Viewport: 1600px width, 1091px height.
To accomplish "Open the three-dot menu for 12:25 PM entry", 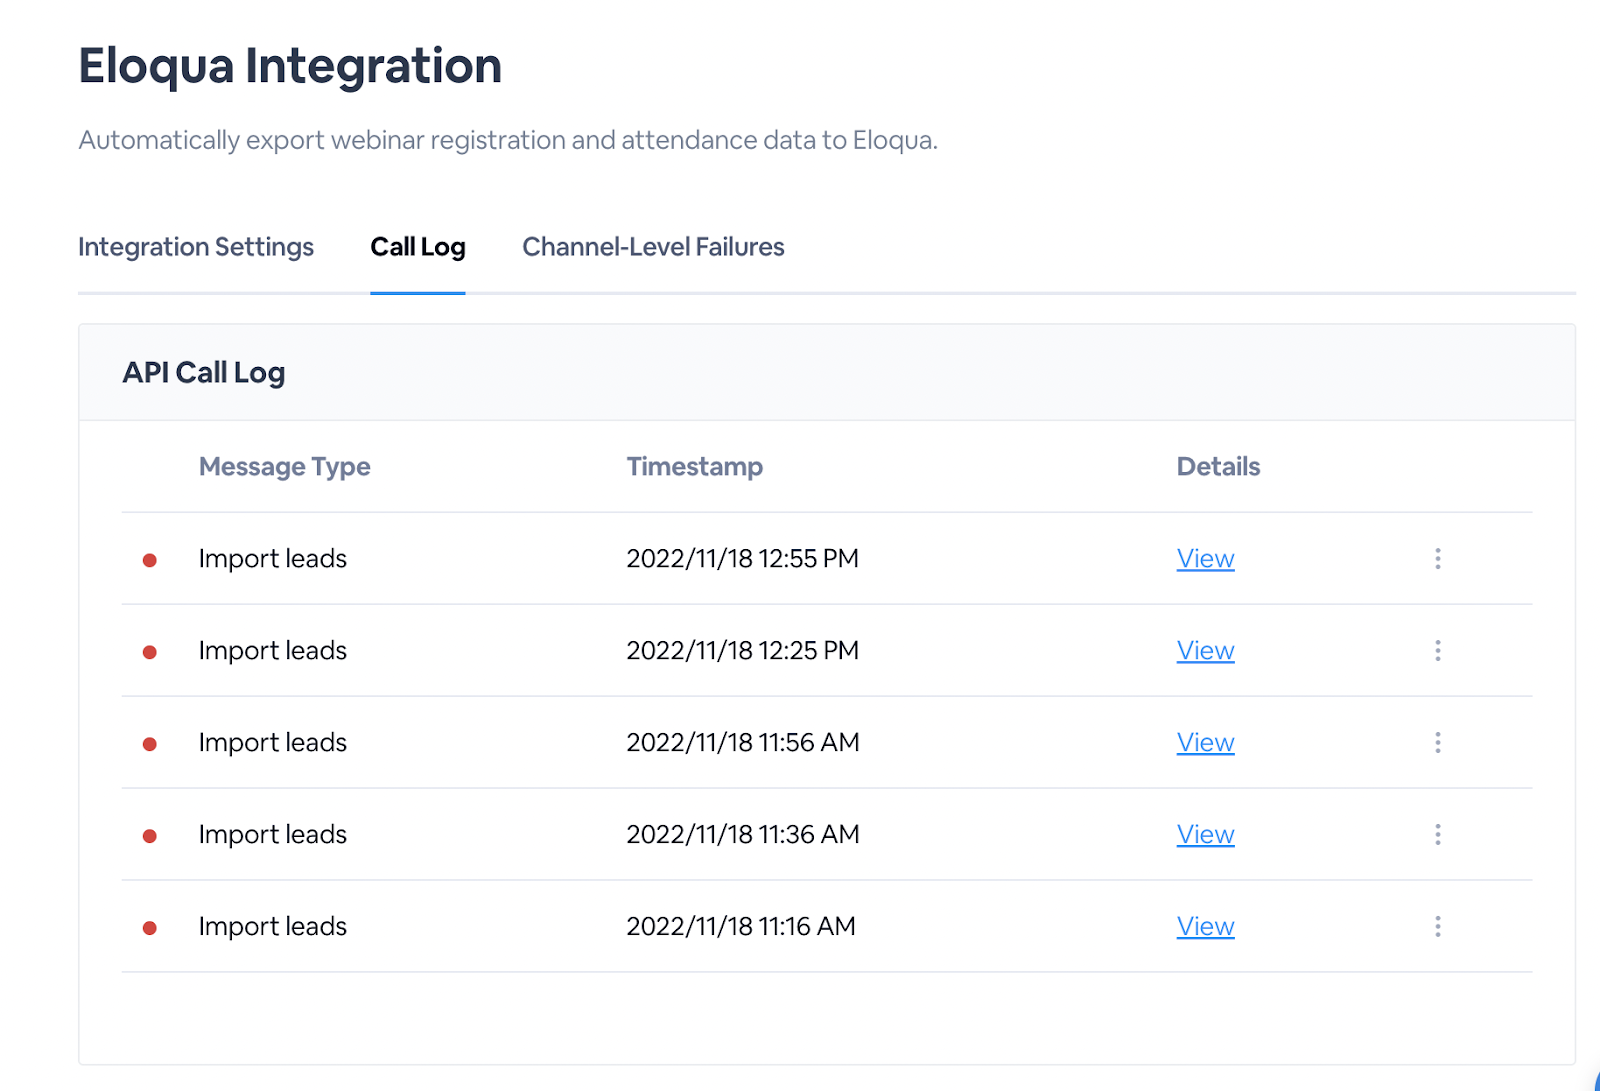I will click(x=1438, y=651).
